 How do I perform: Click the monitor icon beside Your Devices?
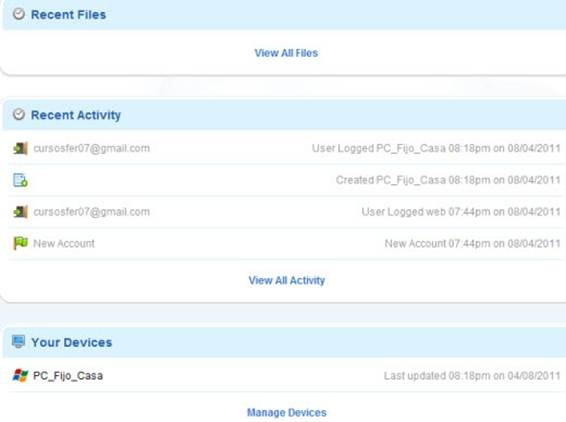coord(18,341)
